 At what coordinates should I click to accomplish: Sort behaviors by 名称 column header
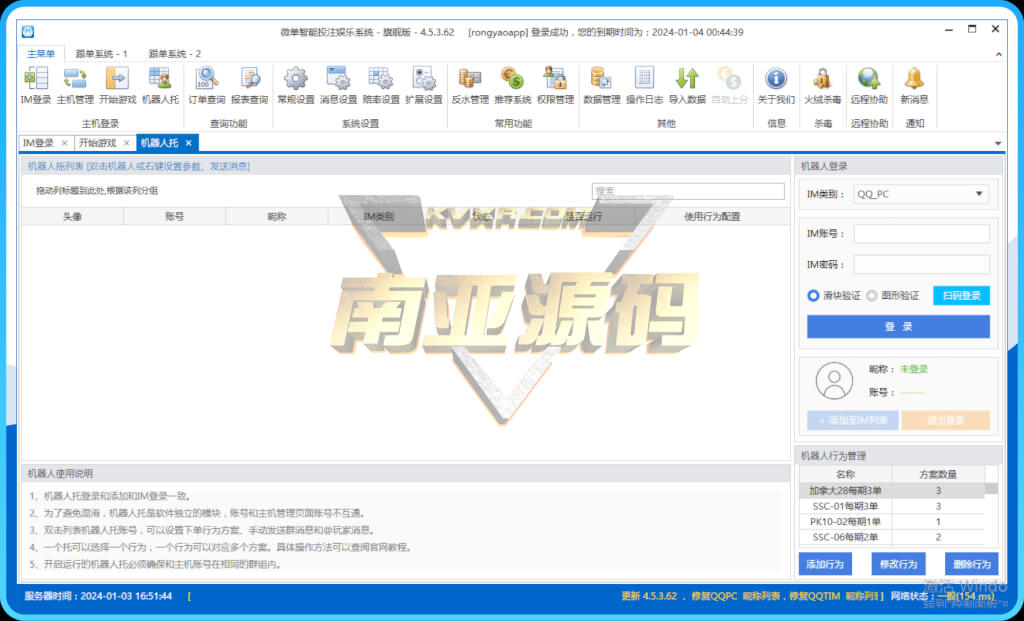point(845,475)
